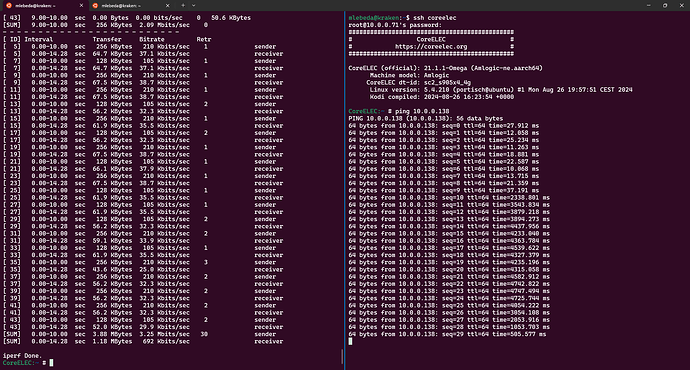Click the Ubuntu icon on the active tab
Viewport: 690px width, 370px height.
pyautogui.click(x=8, y=6)
